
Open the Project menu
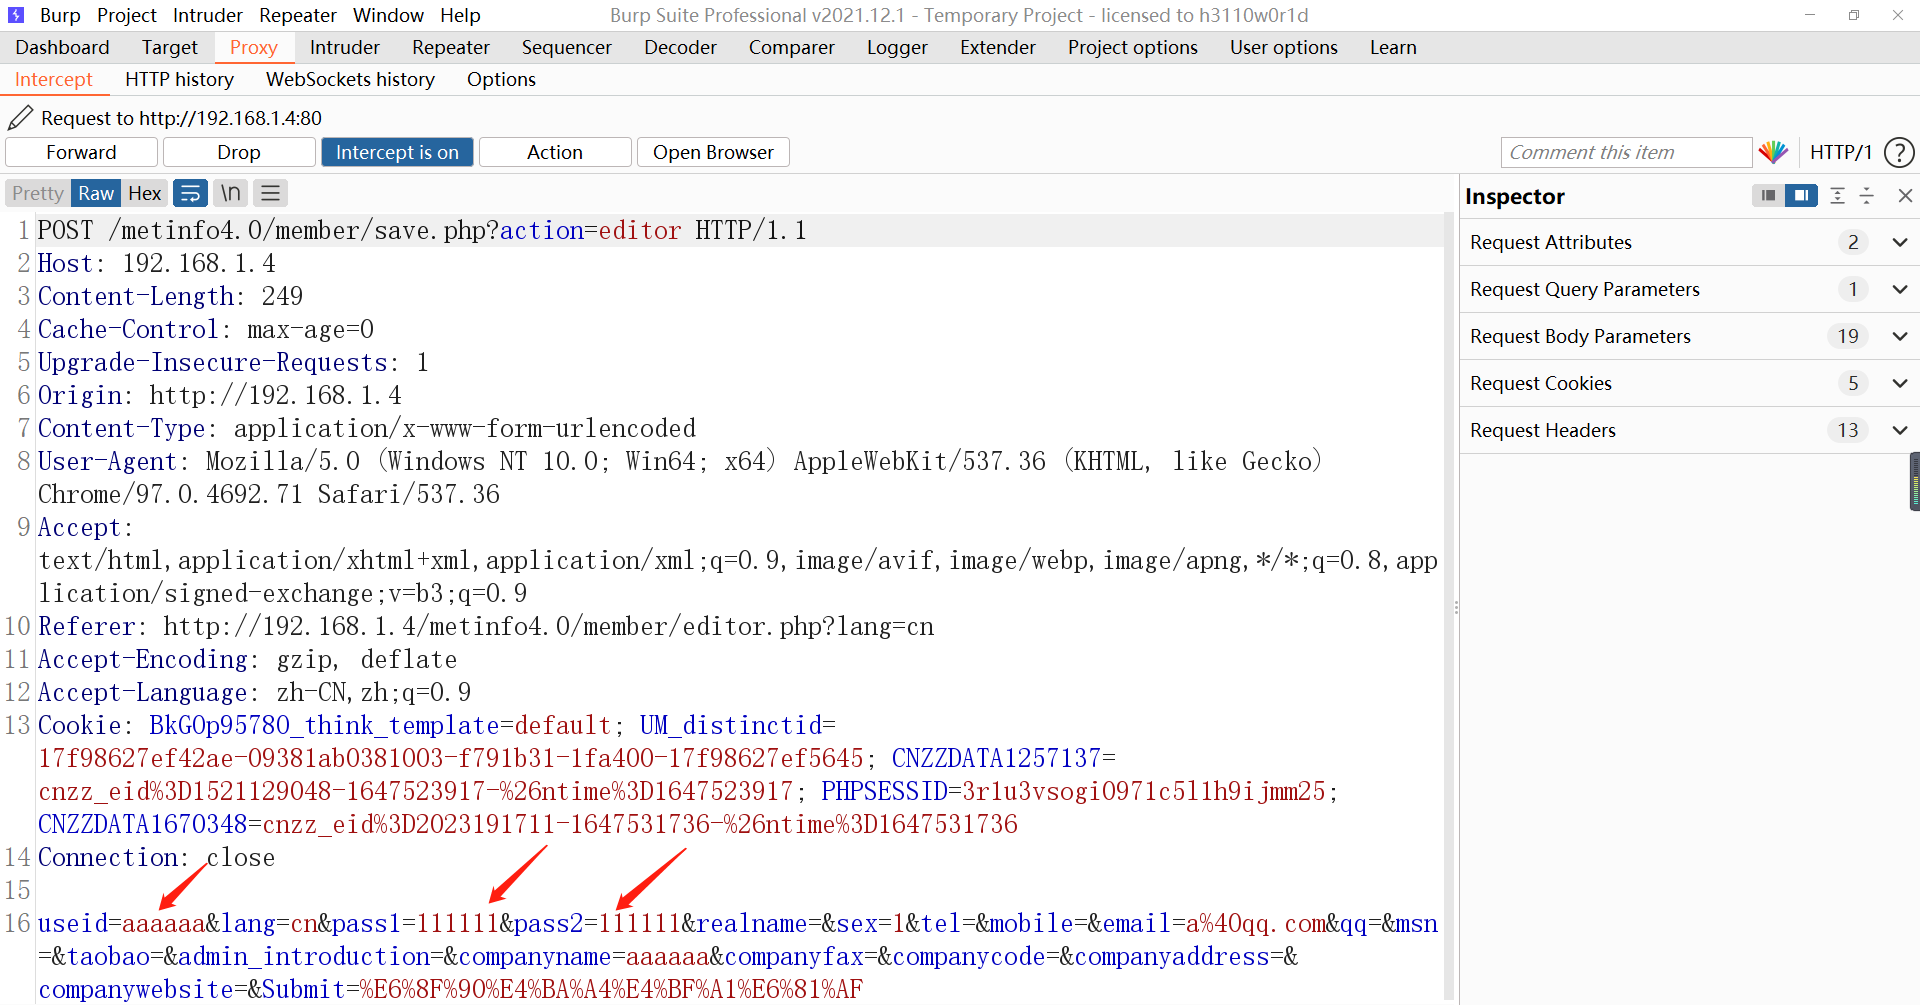[x=127, y=15]
